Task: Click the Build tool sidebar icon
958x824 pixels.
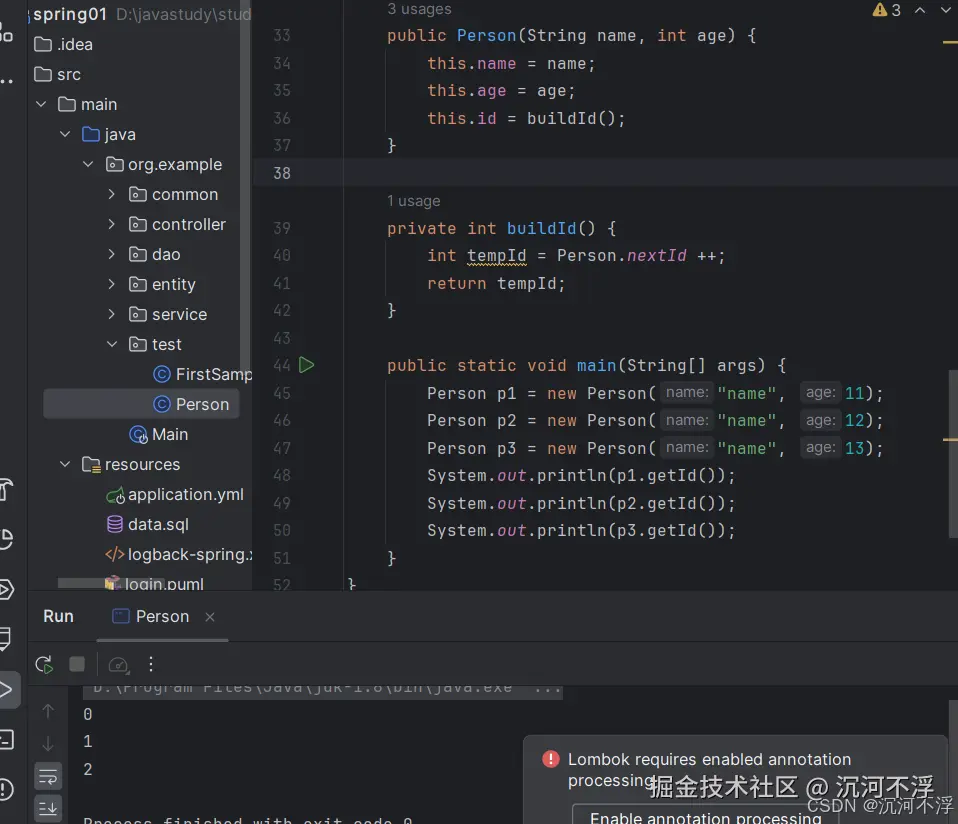Action: click(x=6, y=489)
